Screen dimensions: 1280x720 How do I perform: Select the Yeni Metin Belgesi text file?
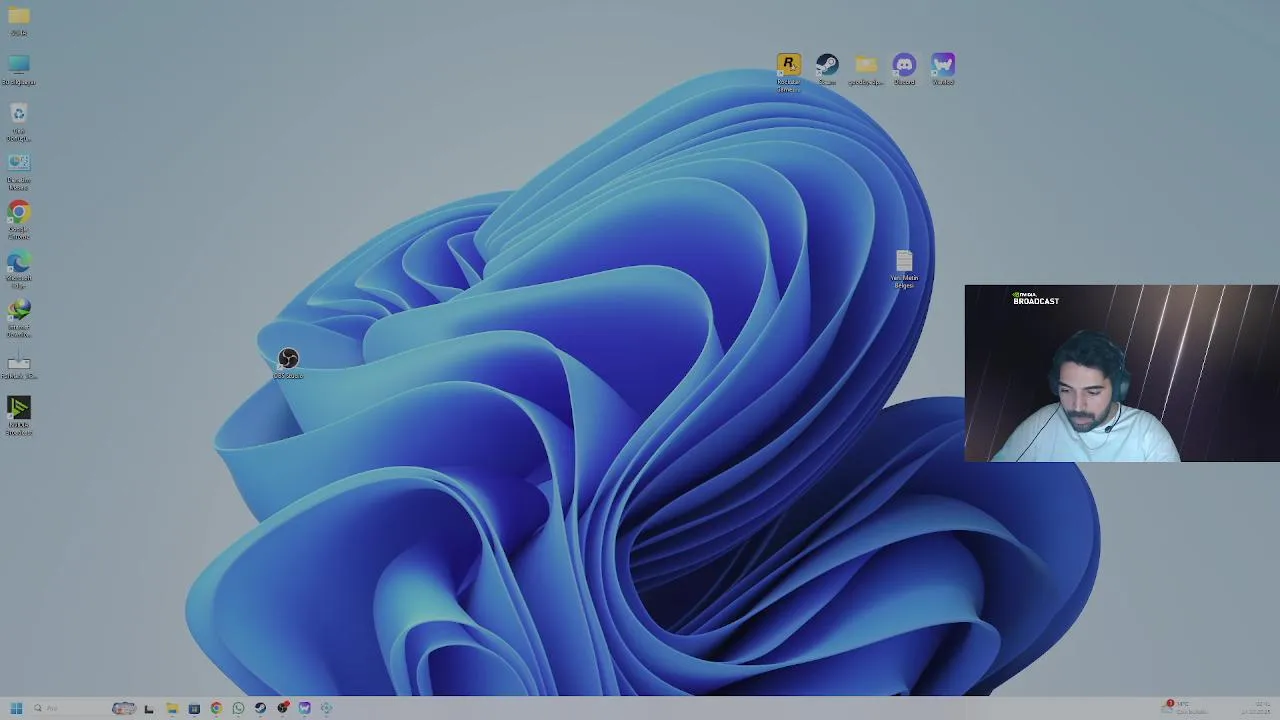[904, 268]
